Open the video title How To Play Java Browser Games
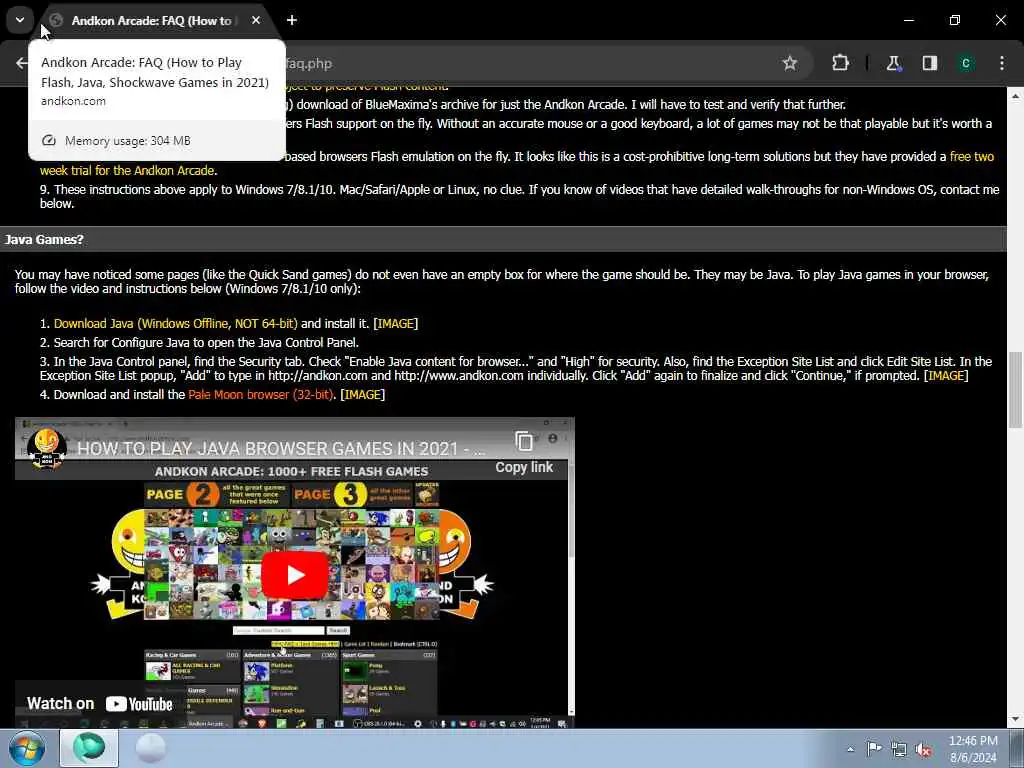The width and height of the screenshot is (1024, 768). pos(281,449)
